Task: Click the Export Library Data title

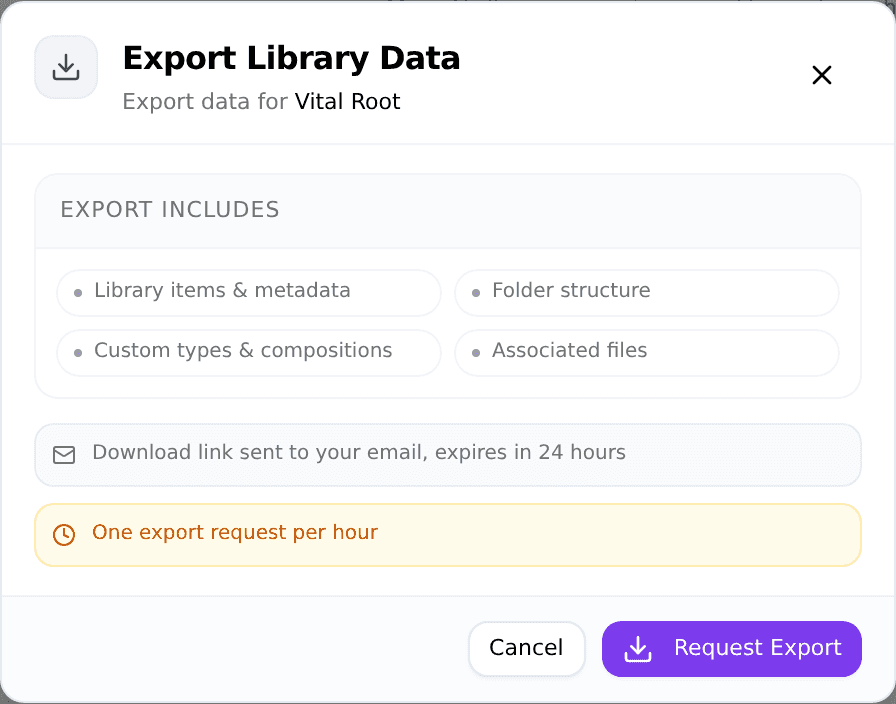Action: (x=291, y=58)
